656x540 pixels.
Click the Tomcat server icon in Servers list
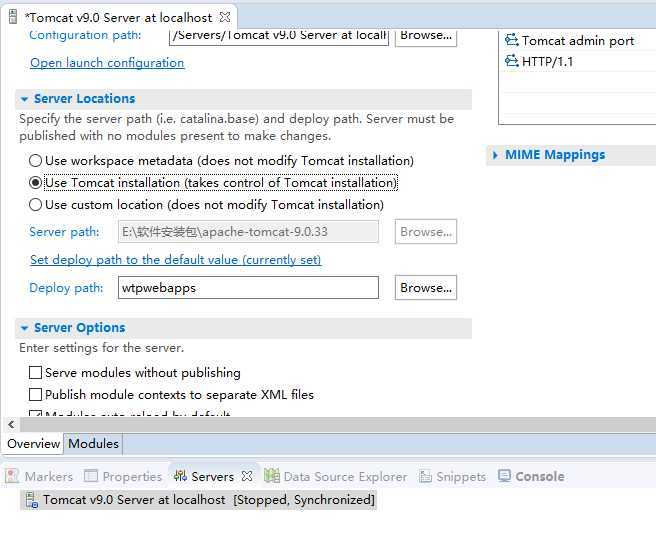[32, 500]
